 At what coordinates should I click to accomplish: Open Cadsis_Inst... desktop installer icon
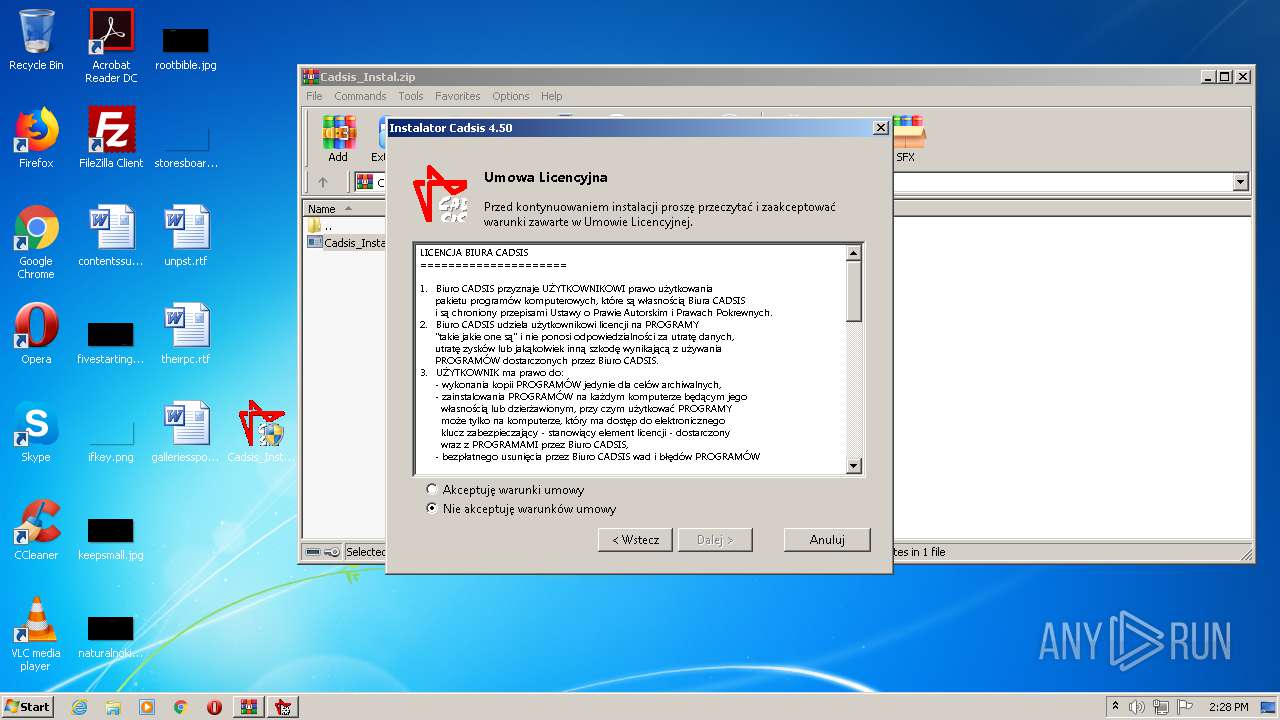pos(261,432)
